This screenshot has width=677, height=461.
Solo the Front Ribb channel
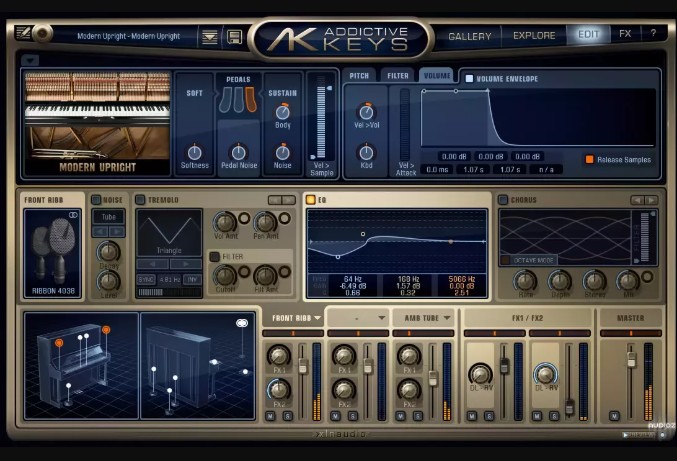click(x=288, y=416)
